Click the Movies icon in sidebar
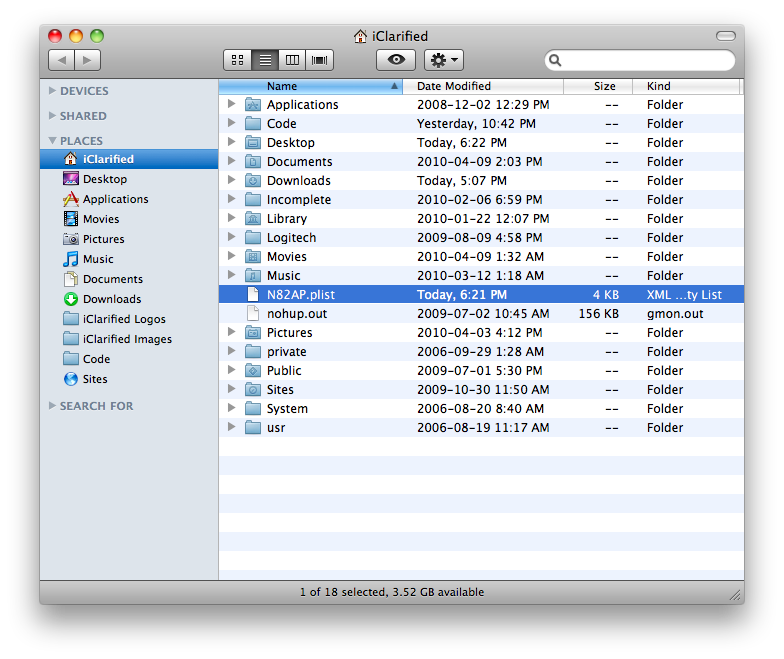This screenshot has height=659, width=784. coord(71,219)
